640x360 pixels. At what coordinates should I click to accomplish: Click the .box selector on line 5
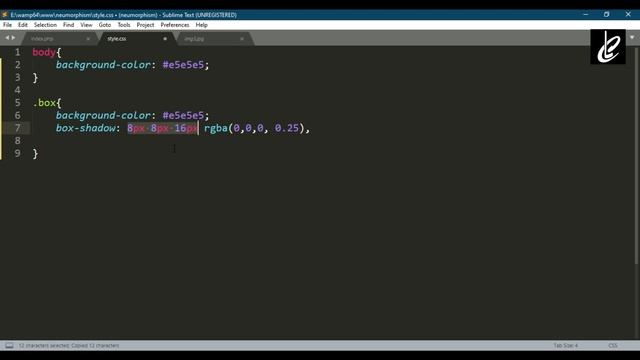[44, 103]
